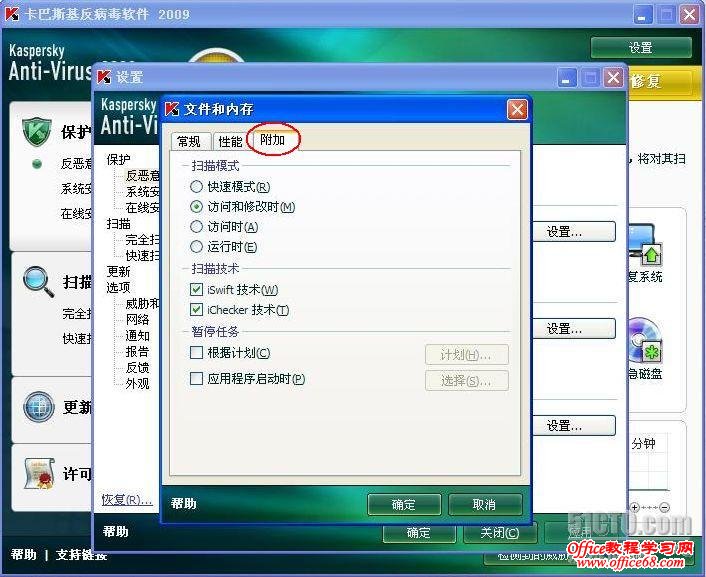706x577 pixels.
Task: Open 计划(H)... schedule button
Action: point(466,355)
